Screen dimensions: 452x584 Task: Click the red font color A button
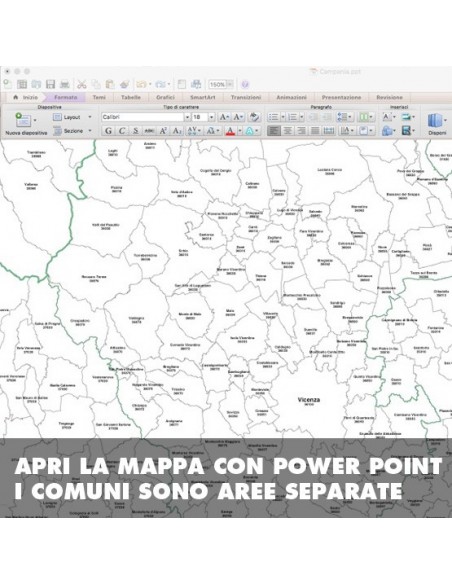[x=230, y=131]
